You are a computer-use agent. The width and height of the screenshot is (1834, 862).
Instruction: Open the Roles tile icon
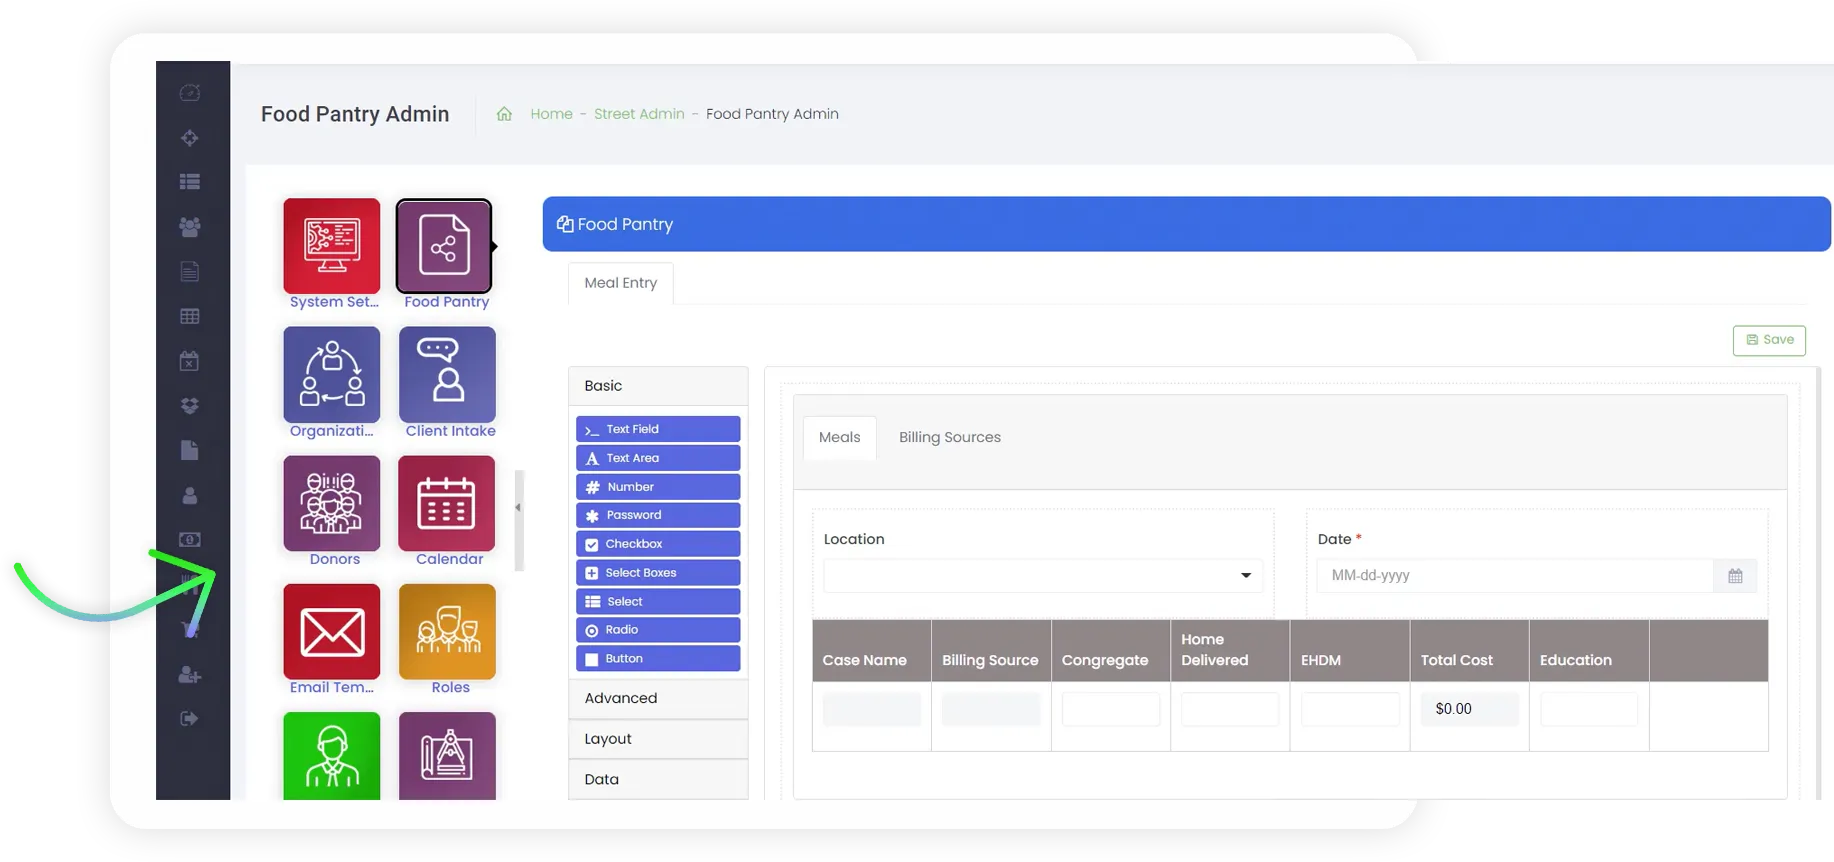coord(447,631)
